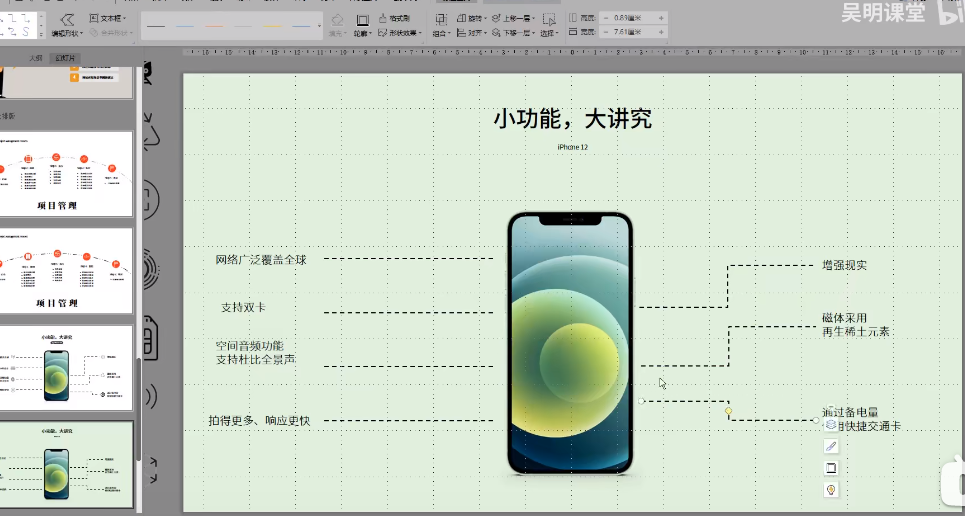
Task: Insert a 文本框 text box
Action: pos(107,18)
